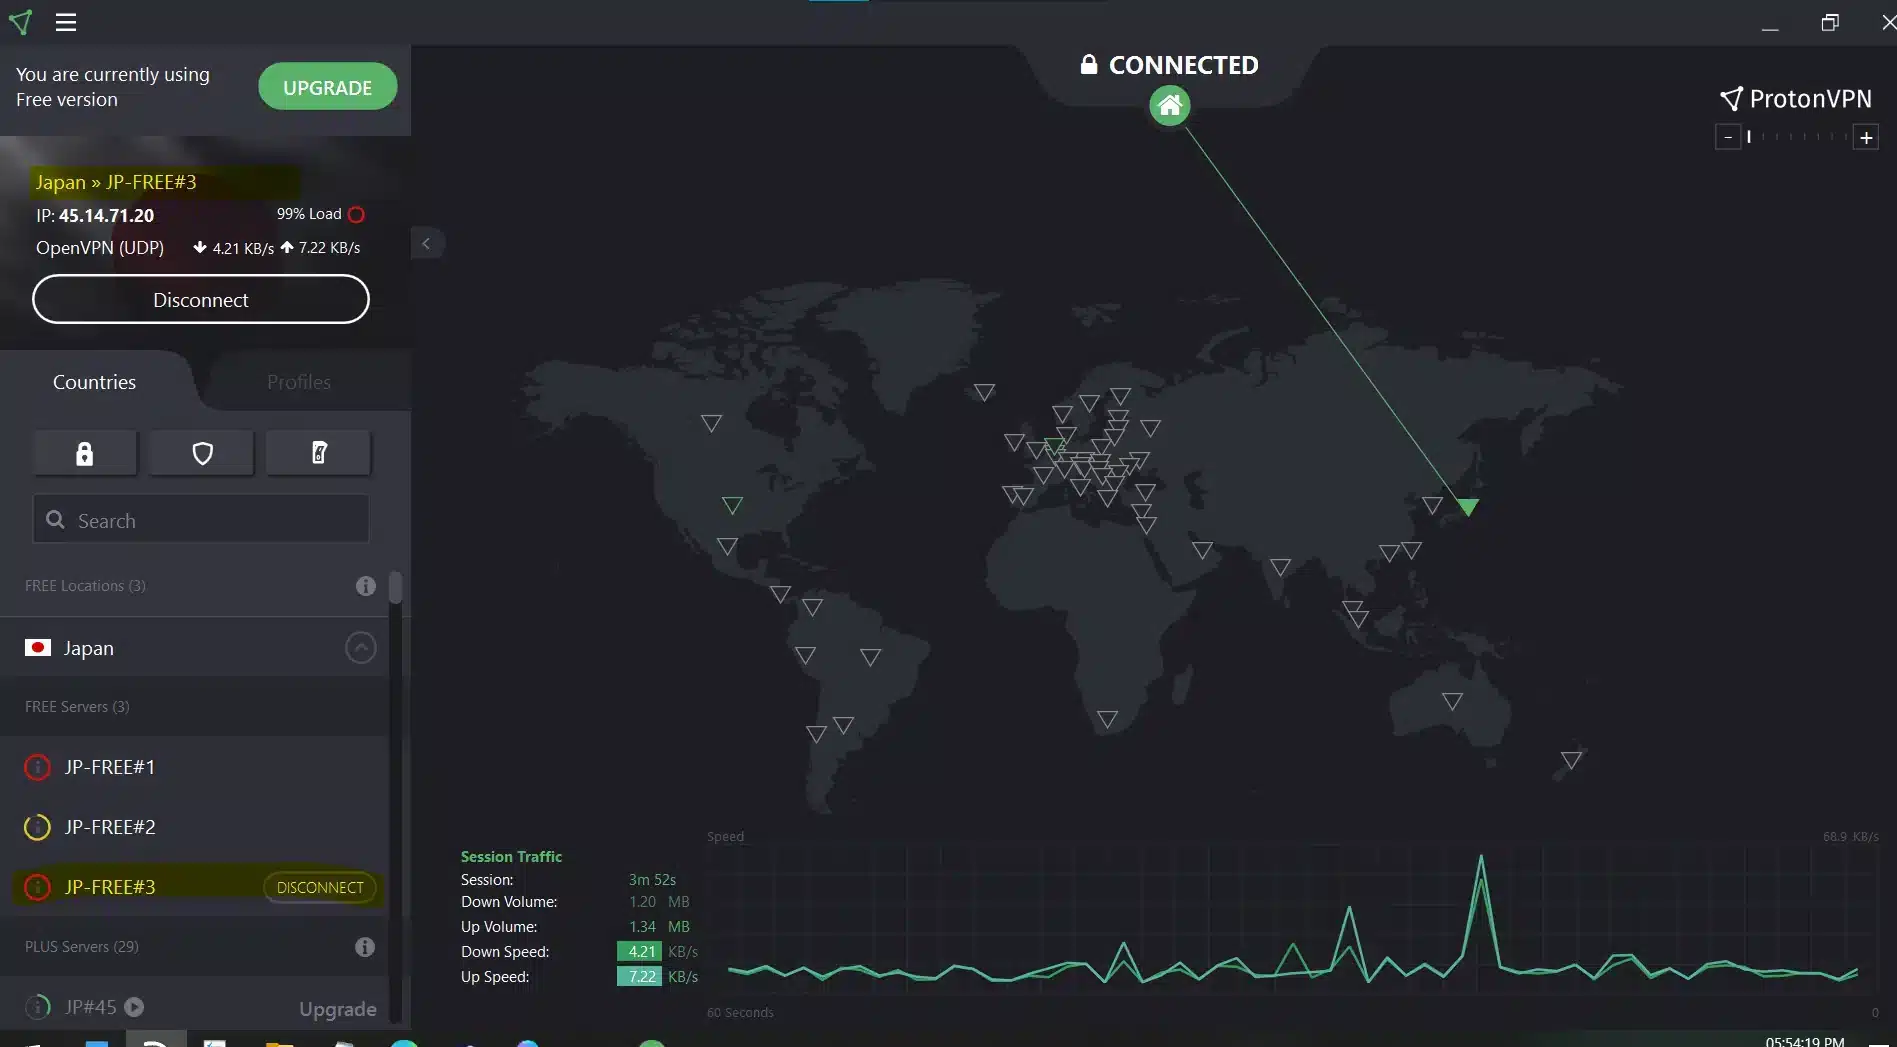This screenshot has height=1047, width=1897.
Task: Show info for PLUS Servers
Action: [x=365, y=946]
